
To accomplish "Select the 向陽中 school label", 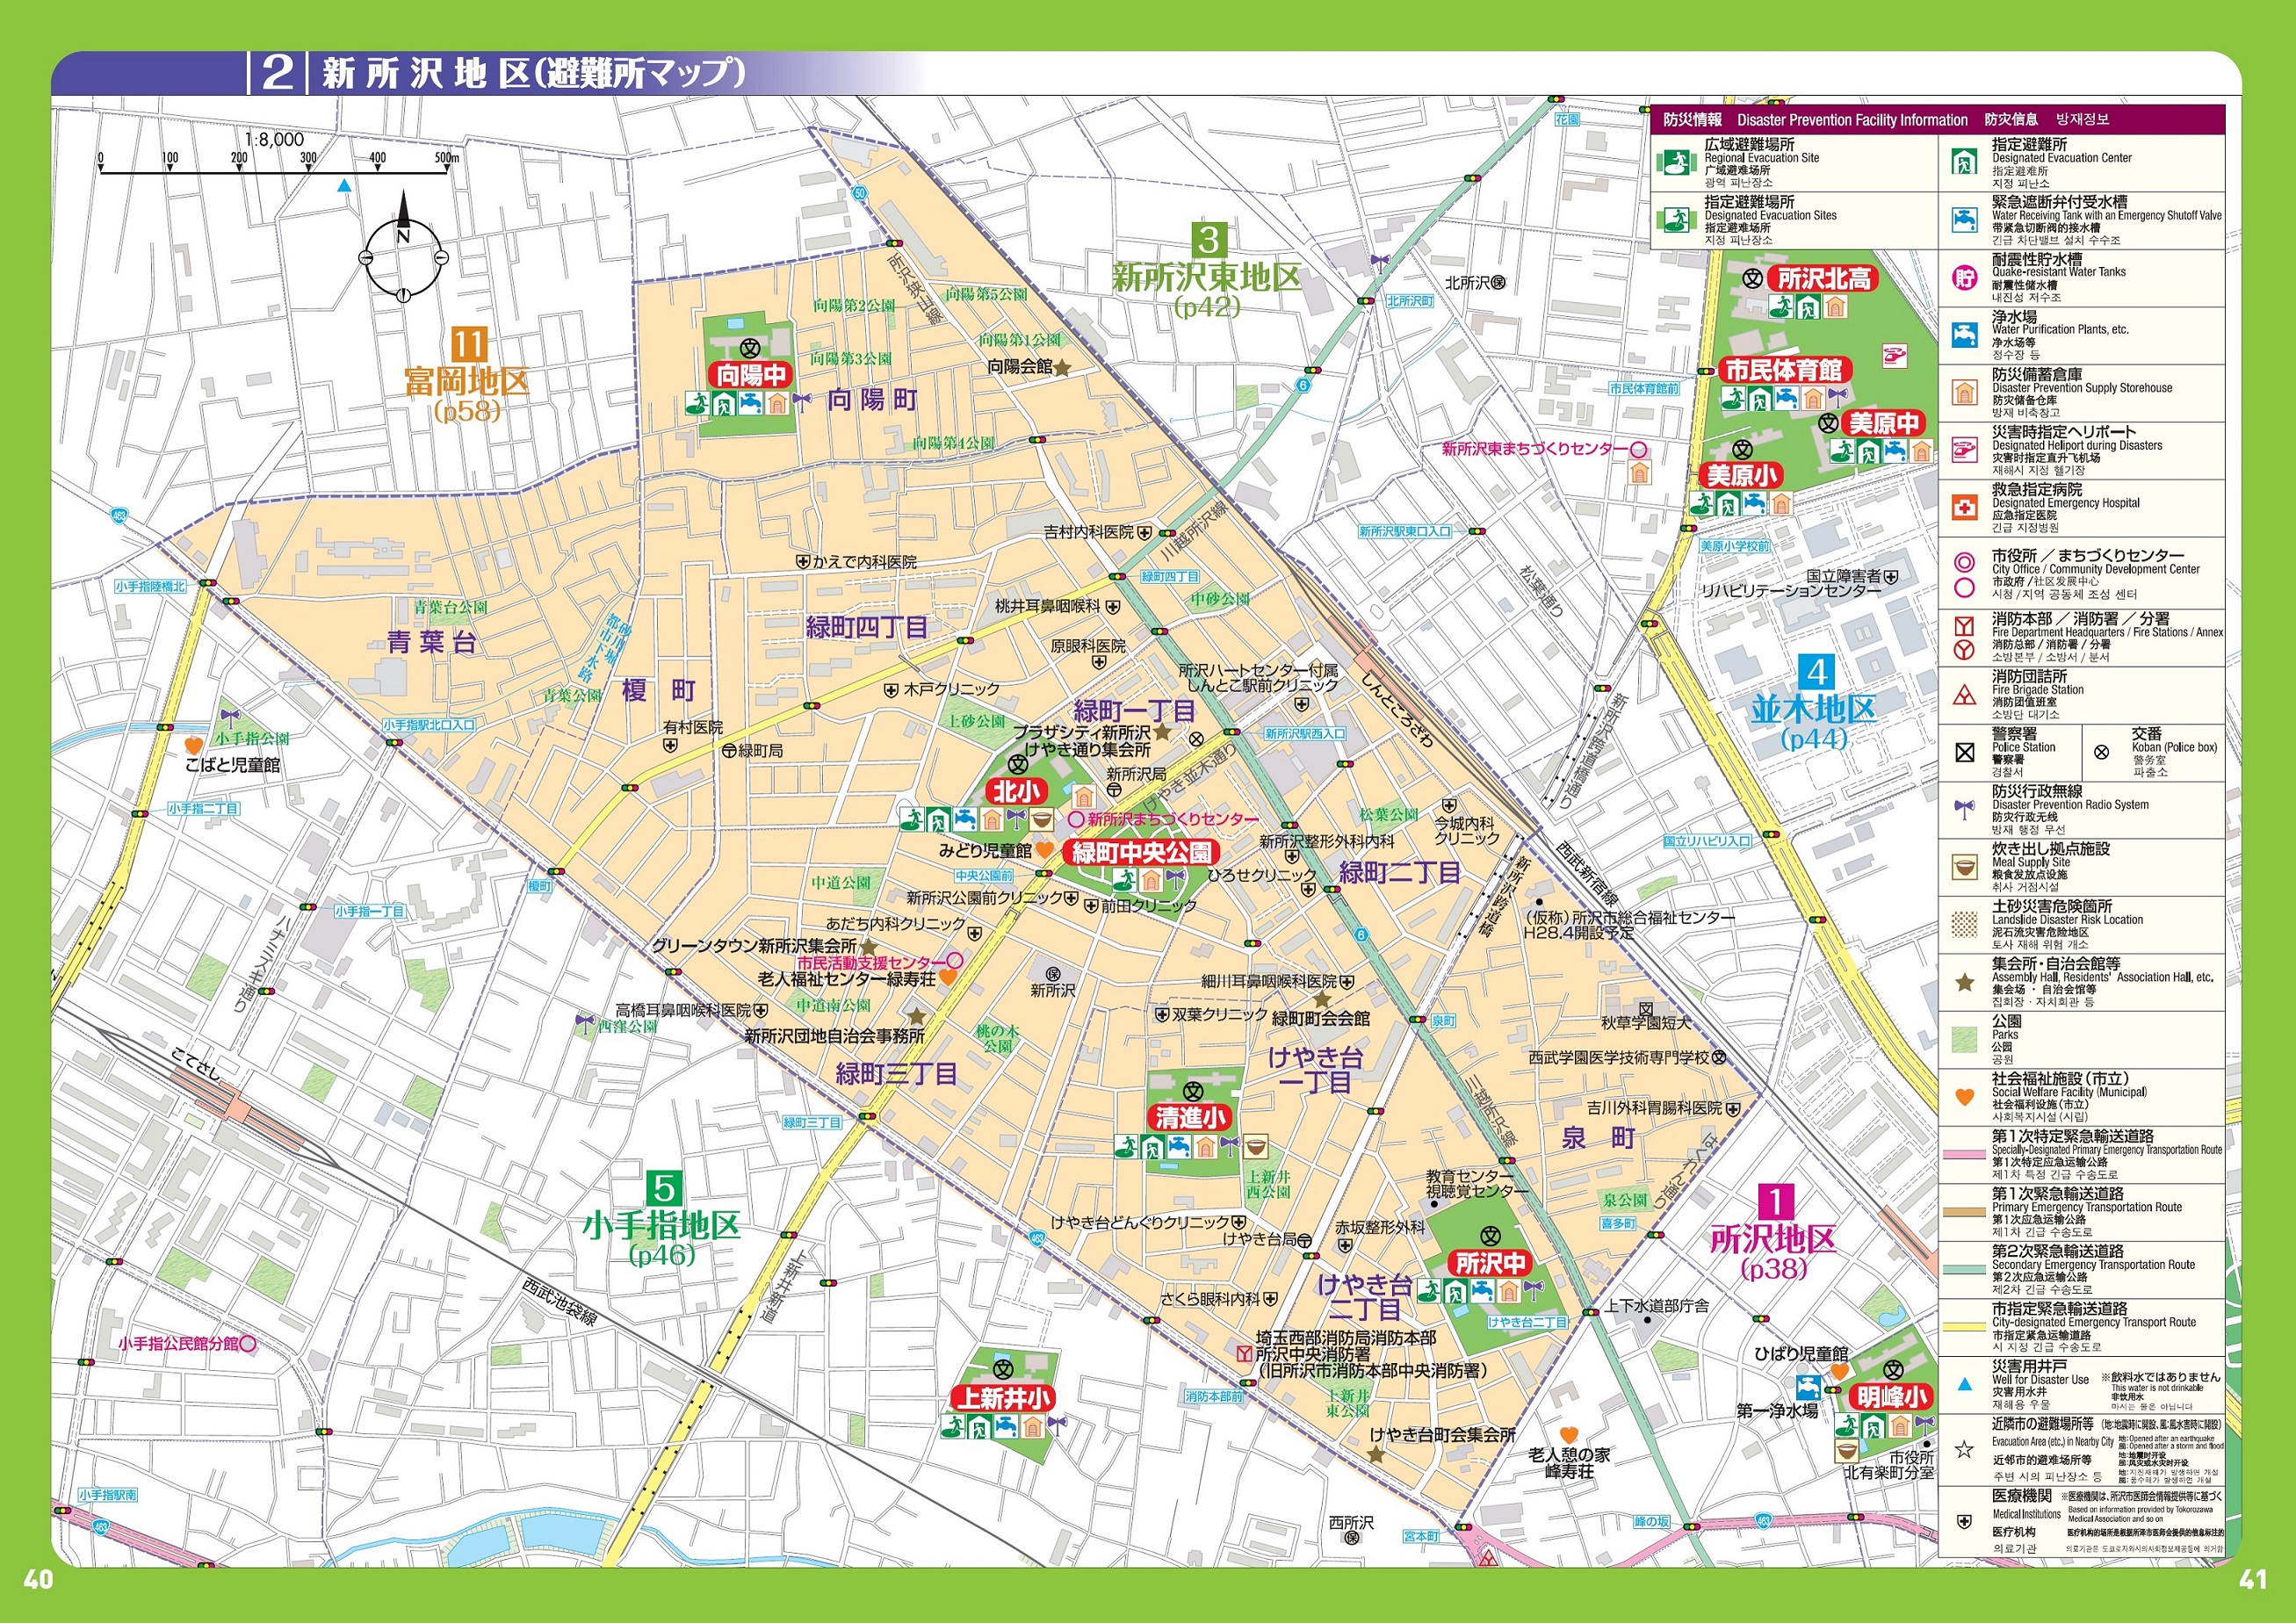I will (x=751, y=375).
